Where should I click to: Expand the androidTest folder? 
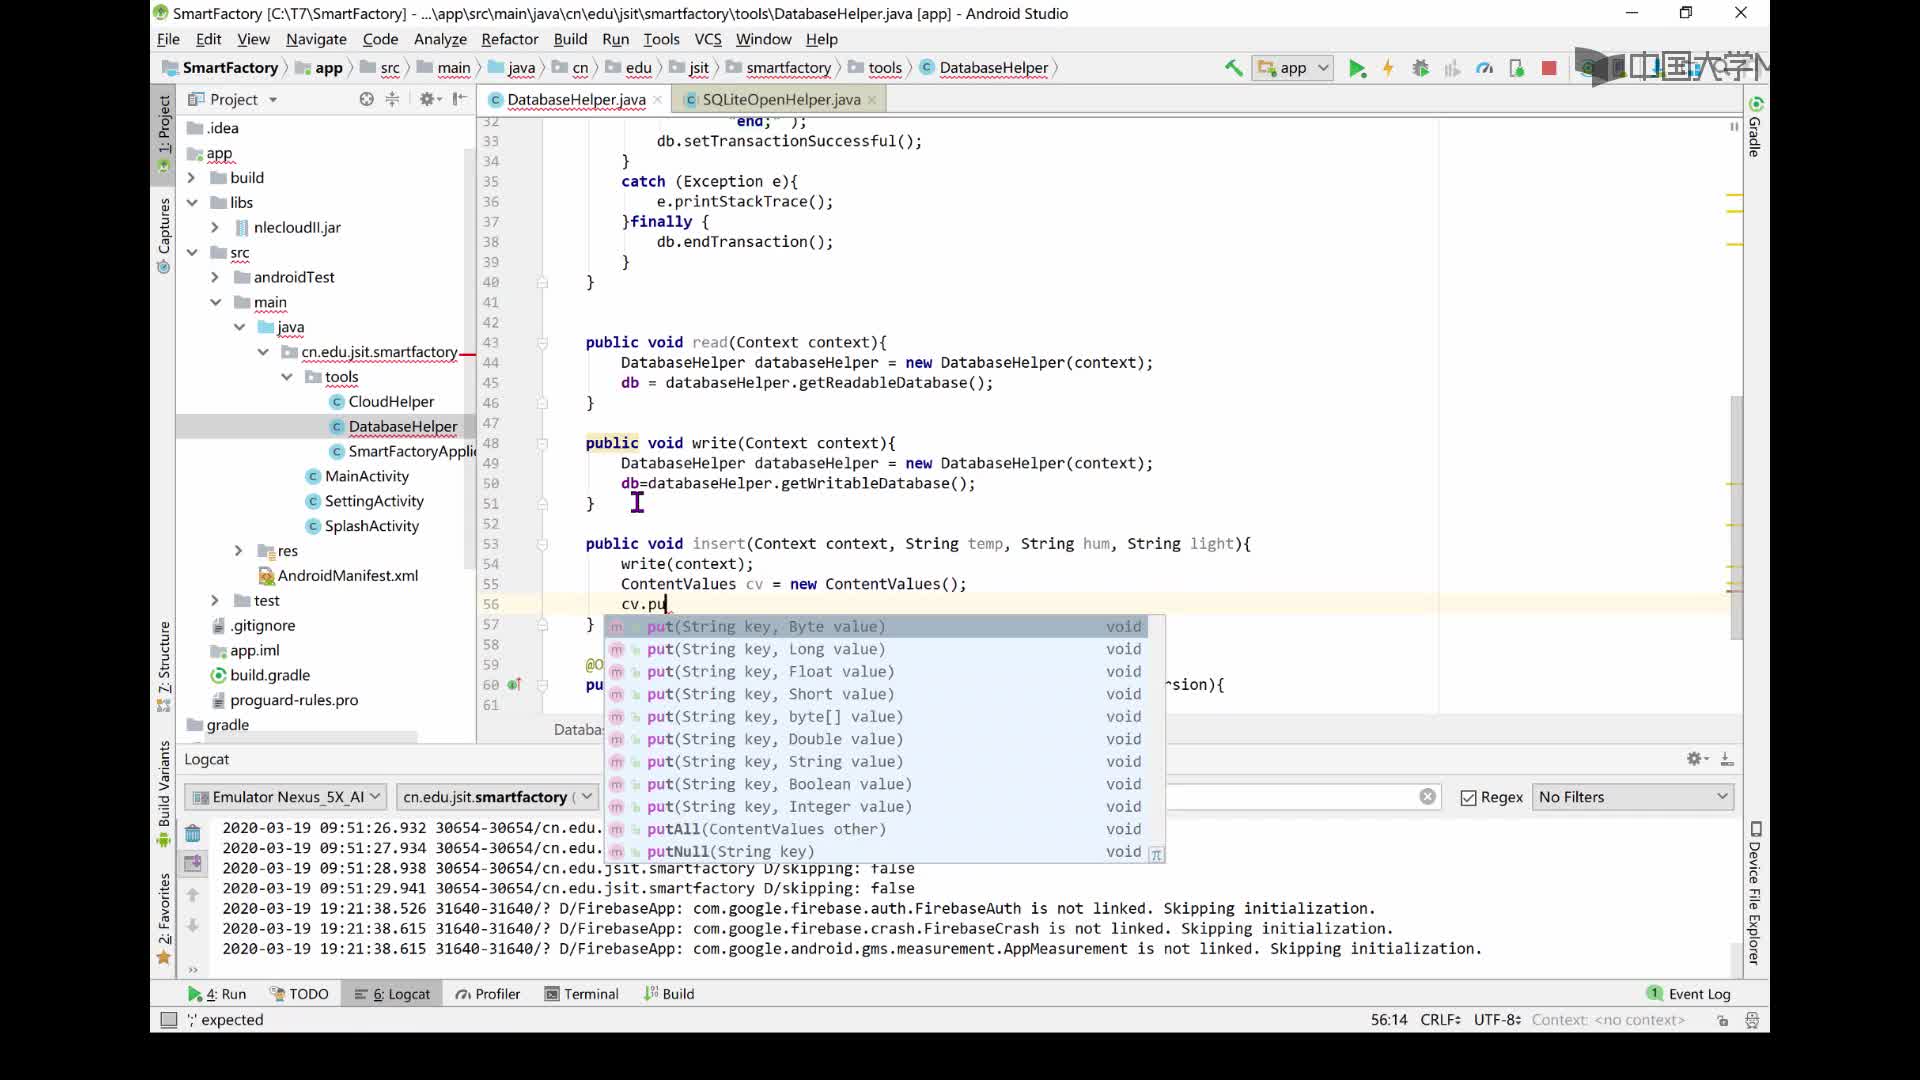click(x=215, y=277)
